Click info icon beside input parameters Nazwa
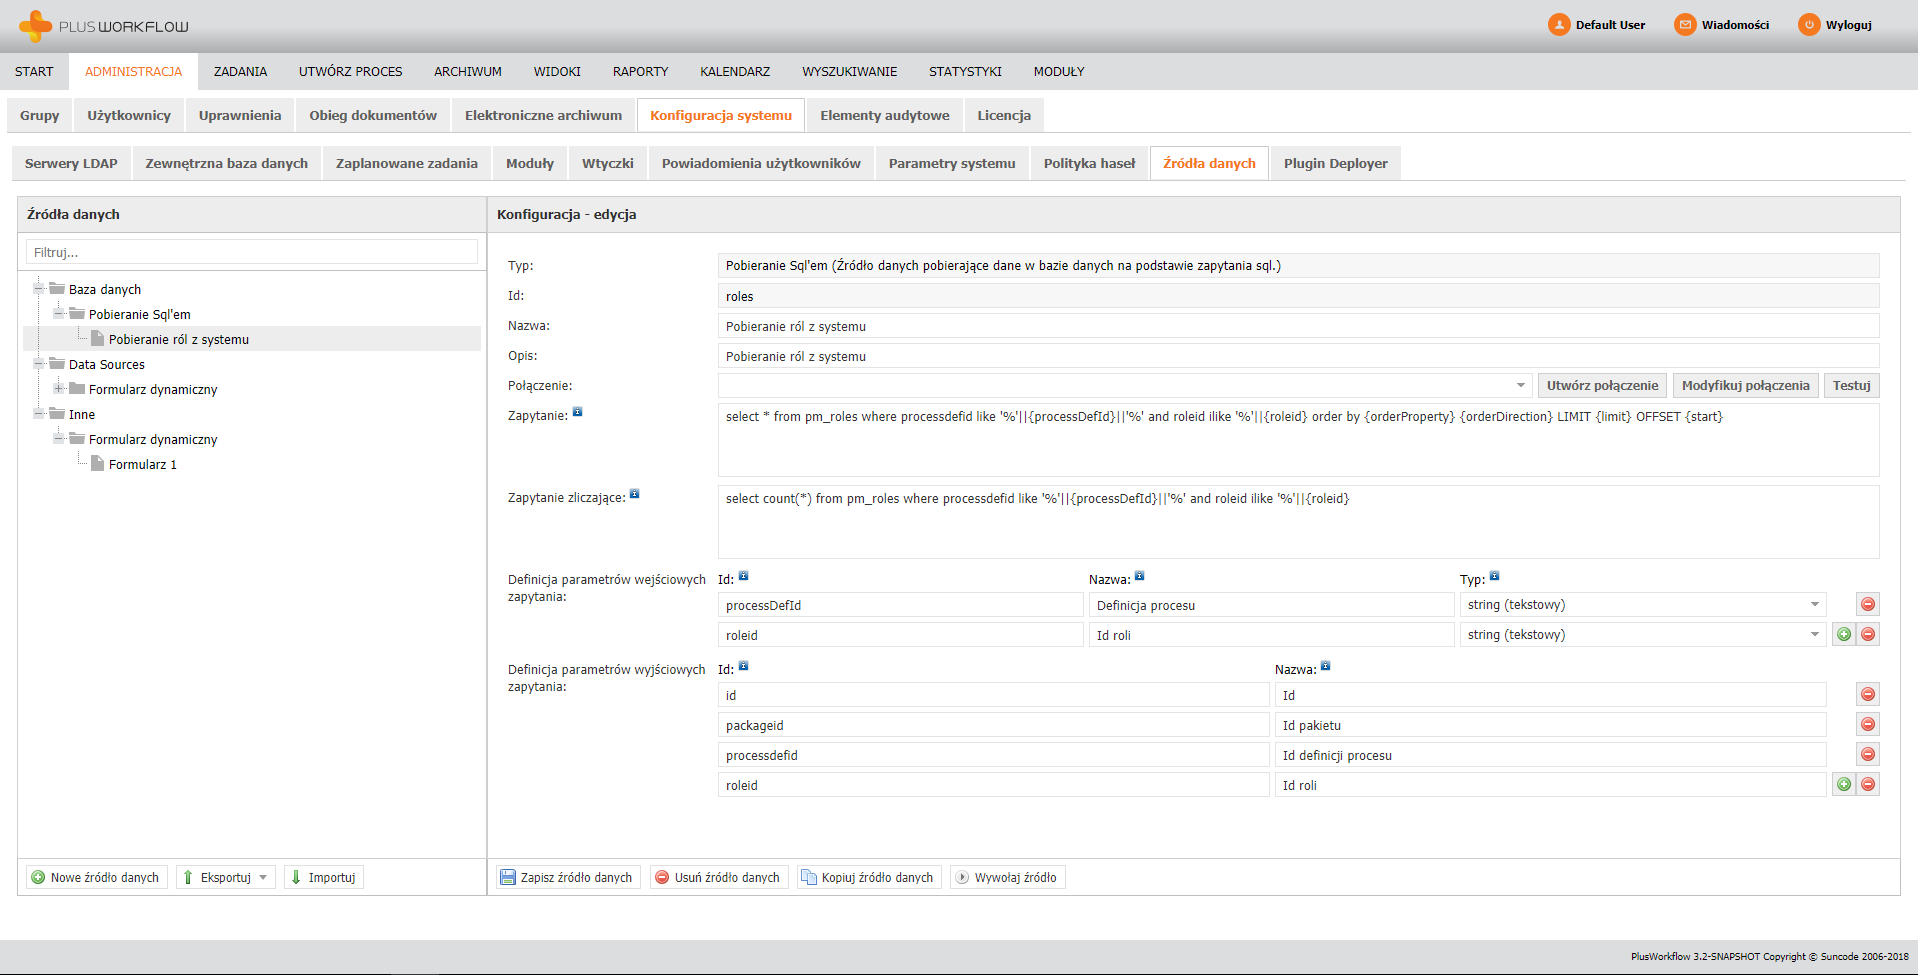This screenshot has width=1918, height=975. point(1139,576)
